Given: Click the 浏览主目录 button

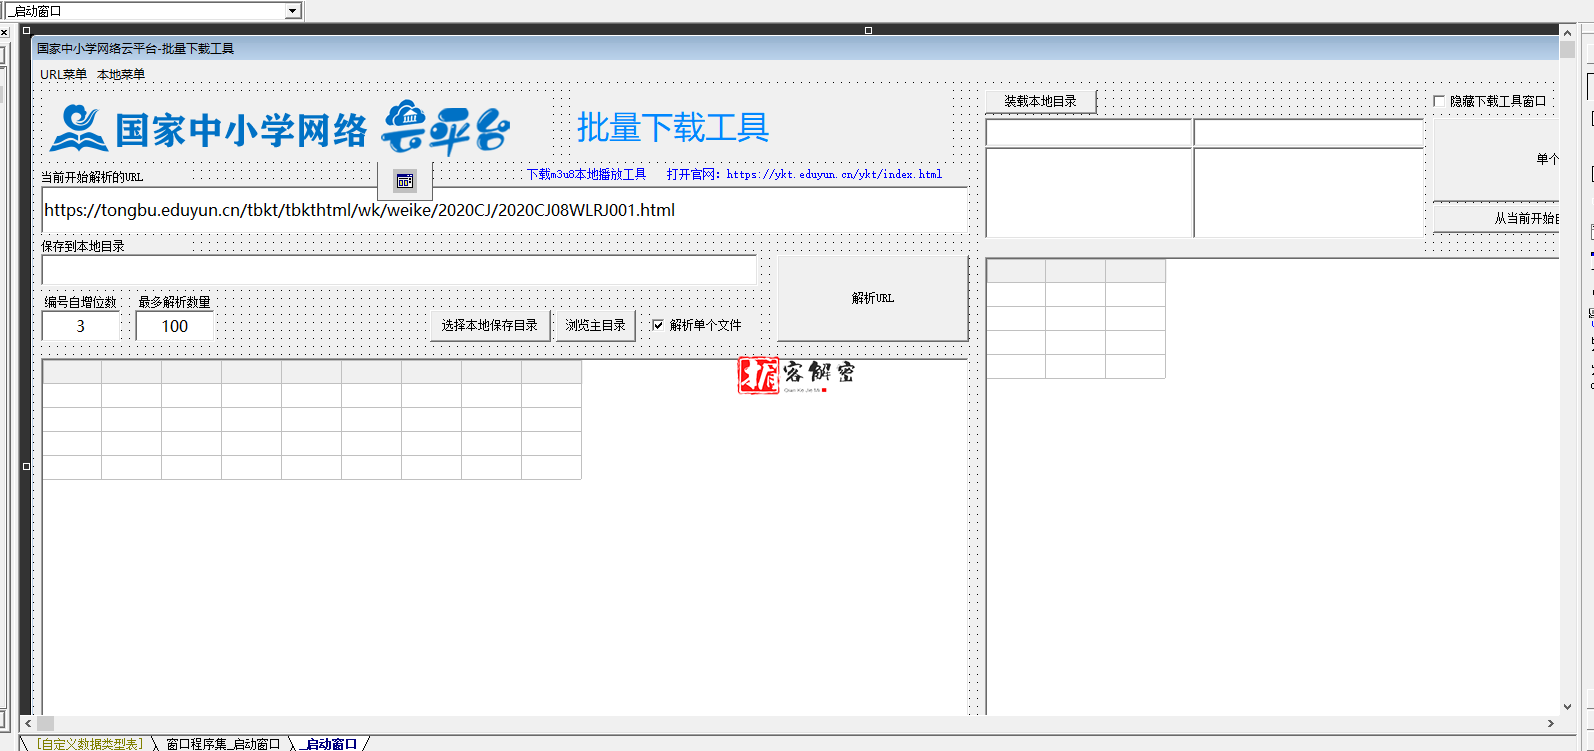Looking at the screenshot, I should [595, 325].
